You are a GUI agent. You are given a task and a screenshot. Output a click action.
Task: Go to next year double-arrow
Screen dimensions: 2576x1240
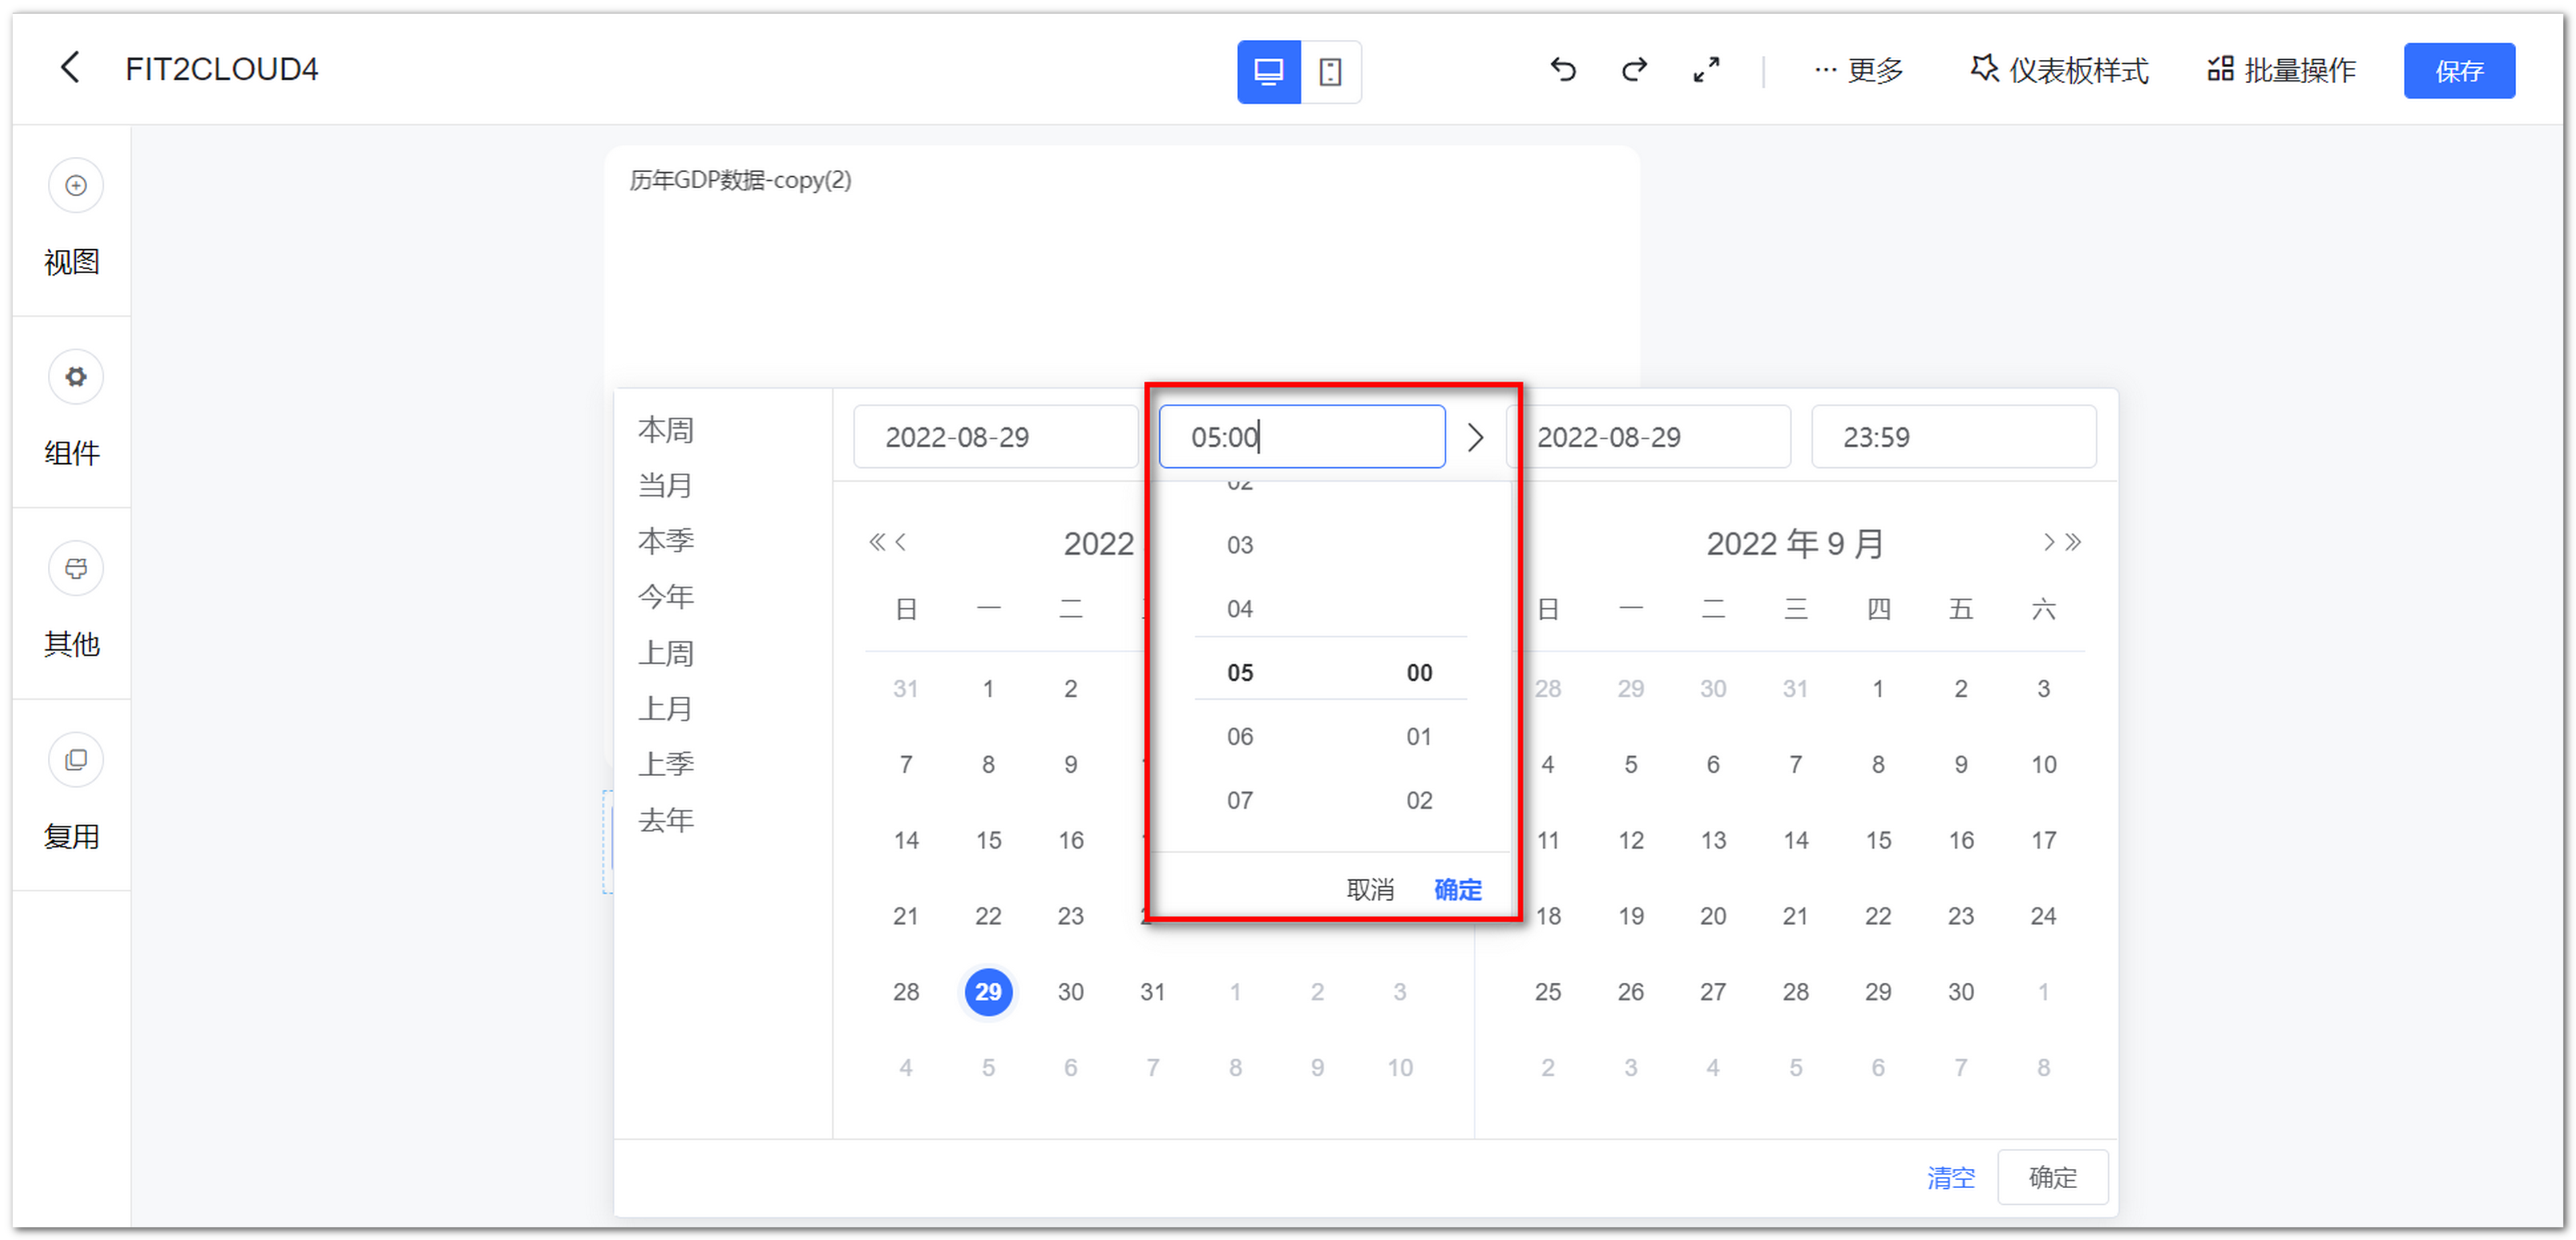(x=2073, y=542)
